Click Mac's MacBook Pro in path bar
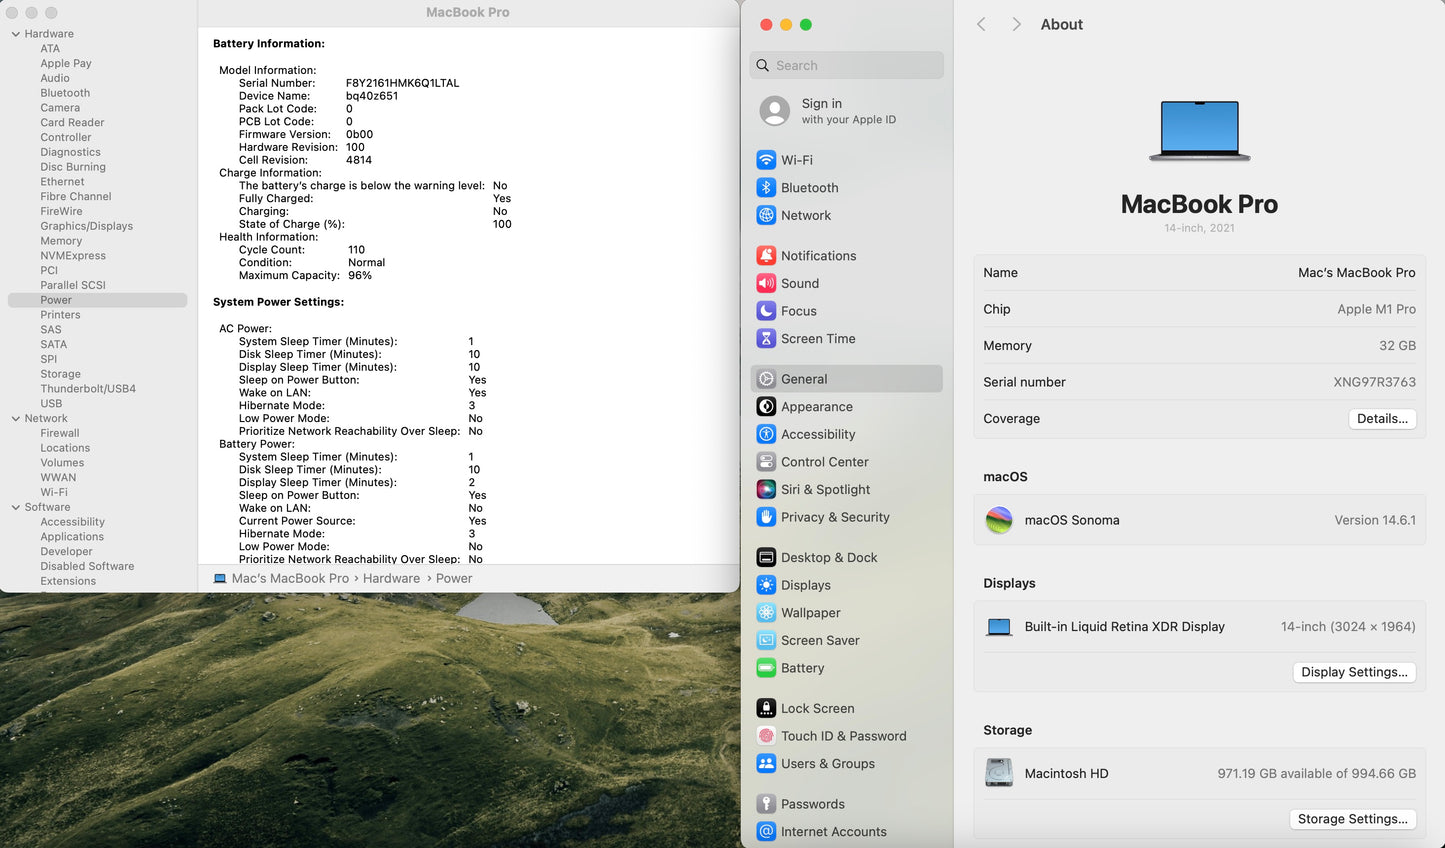Viewport: 1445px width, 848px height. tap(290, 578)
